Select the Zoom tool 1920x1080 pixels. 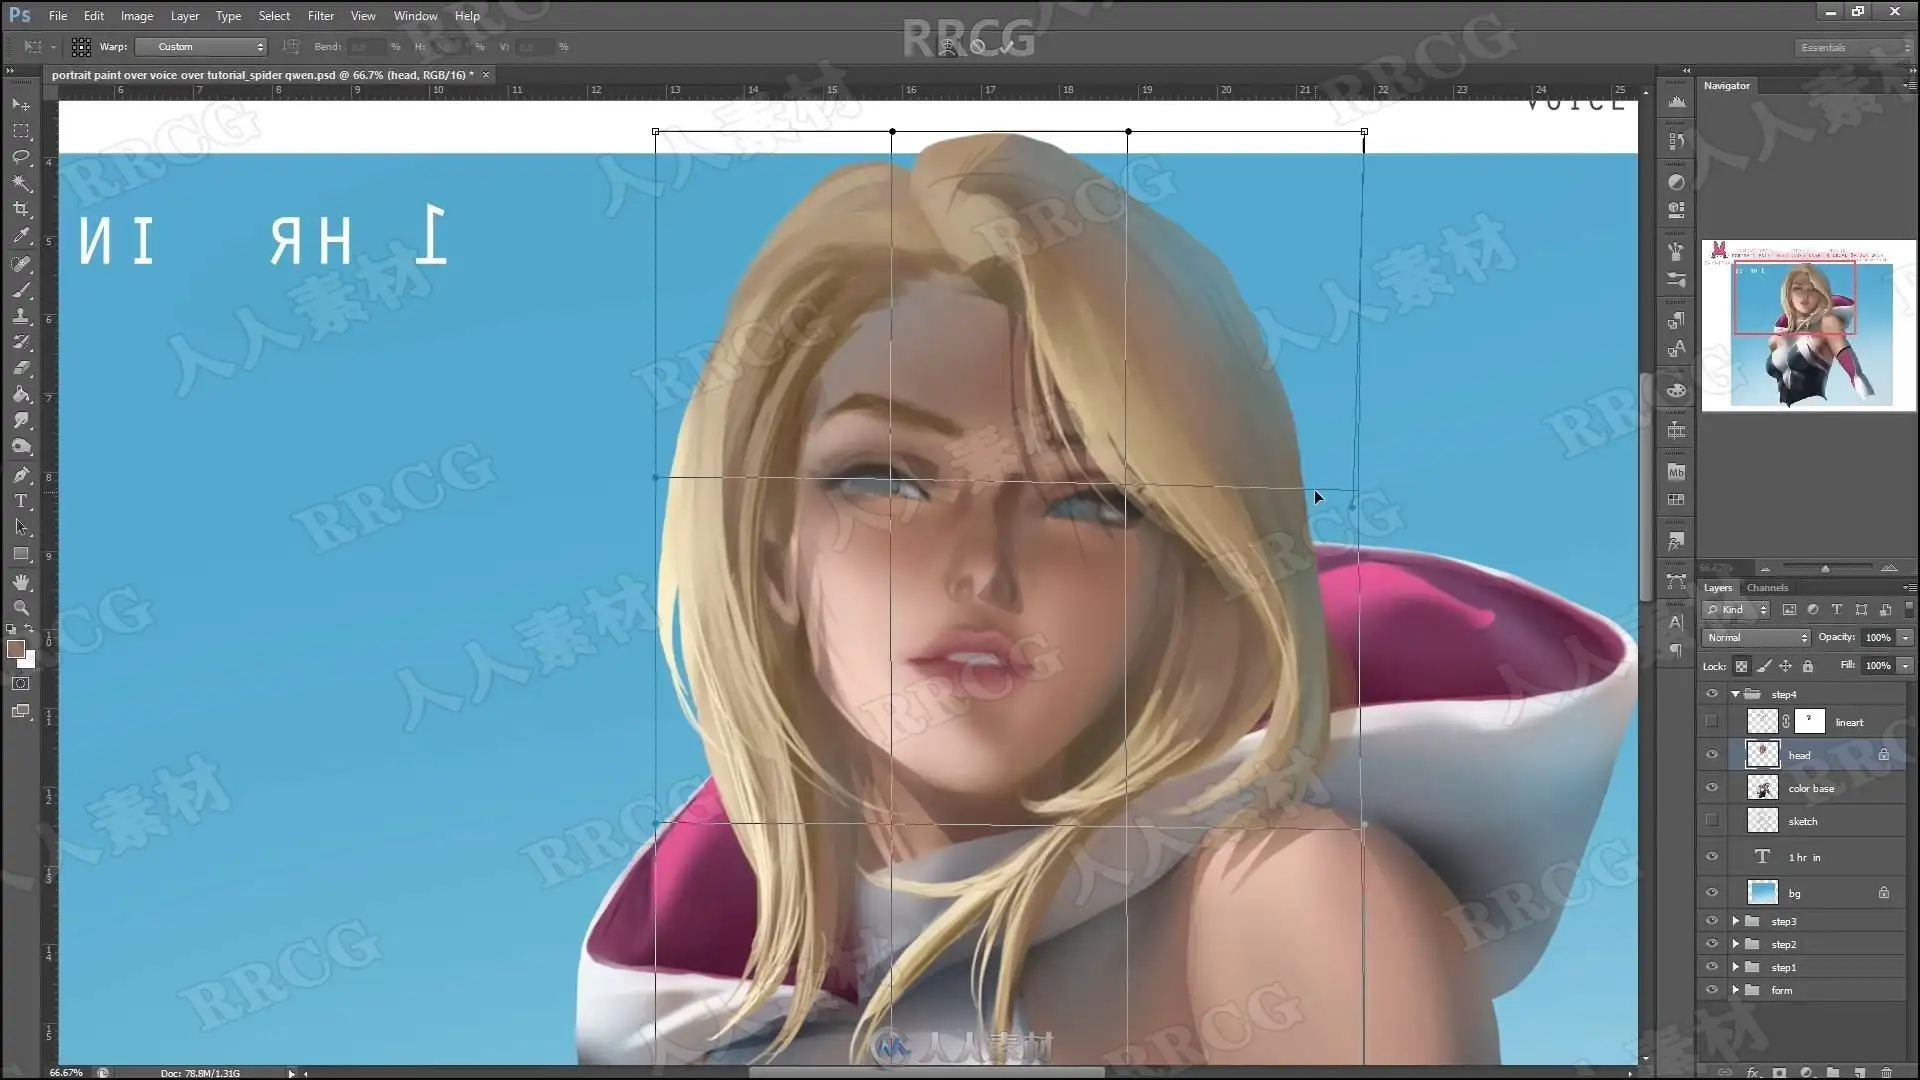point(21,608)
